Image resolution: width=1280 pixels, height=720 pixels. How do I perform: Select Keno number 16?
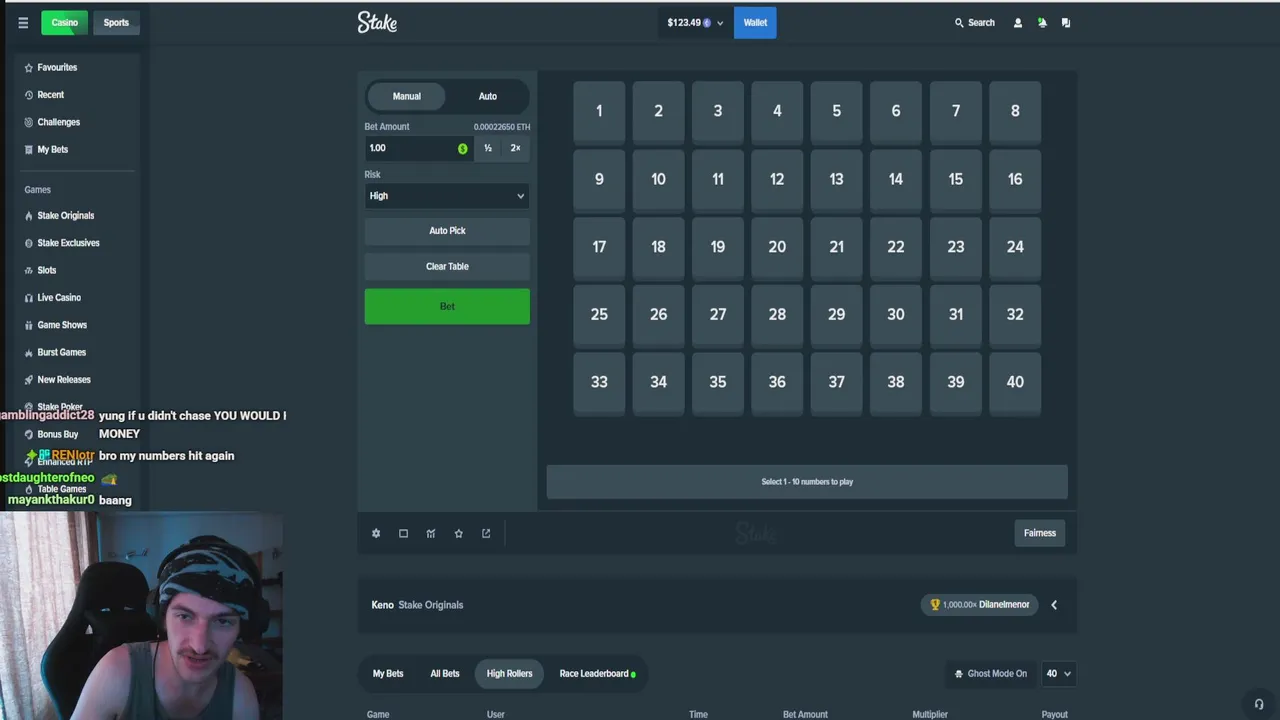tap(1015, 179)
